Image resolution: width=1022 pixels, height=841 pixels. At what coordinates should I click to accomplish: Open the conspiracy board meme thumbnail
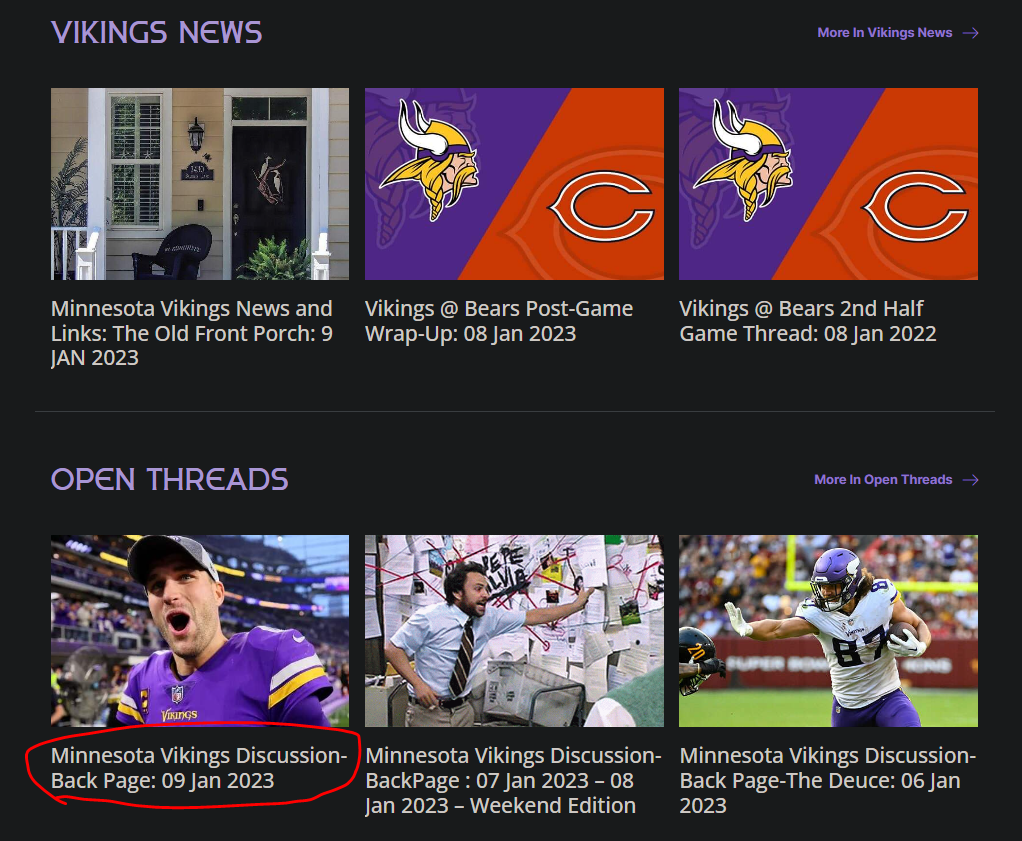tap(514, 630)
